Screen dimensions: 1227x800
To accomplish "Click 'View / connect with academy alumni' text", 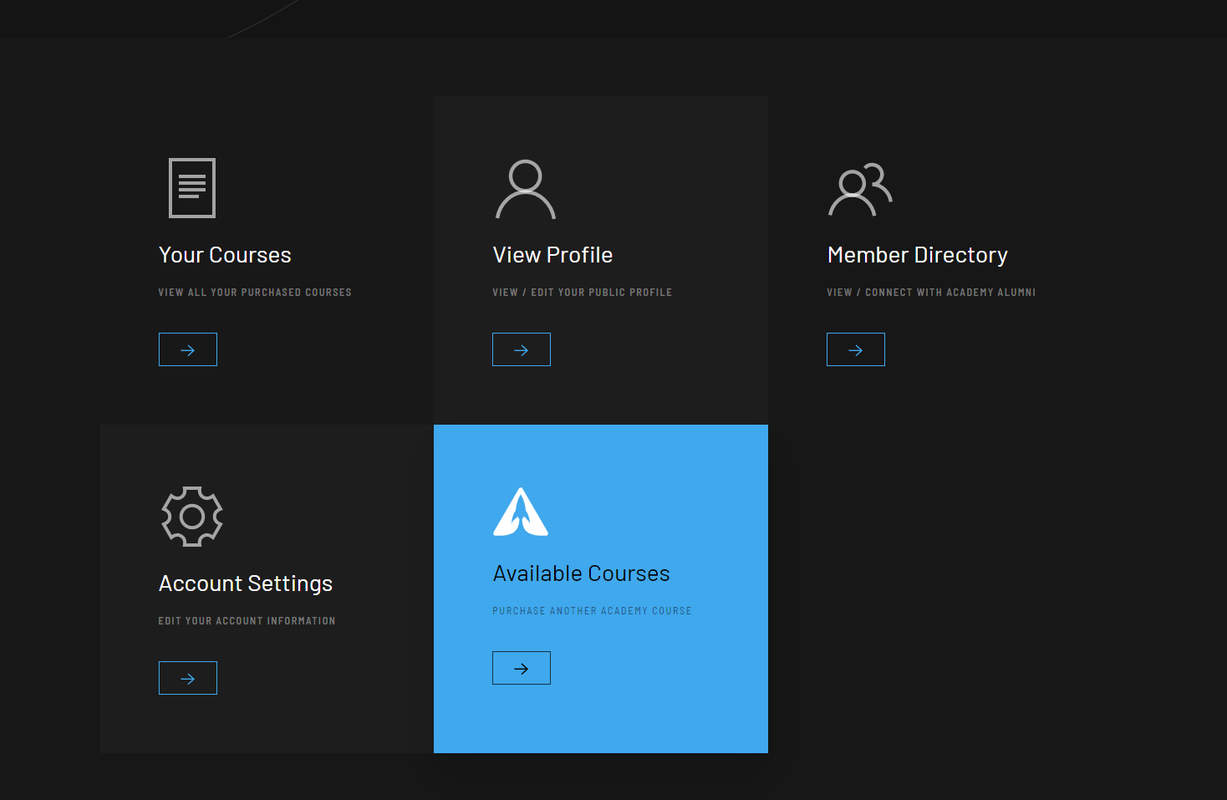I will pyautogui.click(x=931, y=293).
